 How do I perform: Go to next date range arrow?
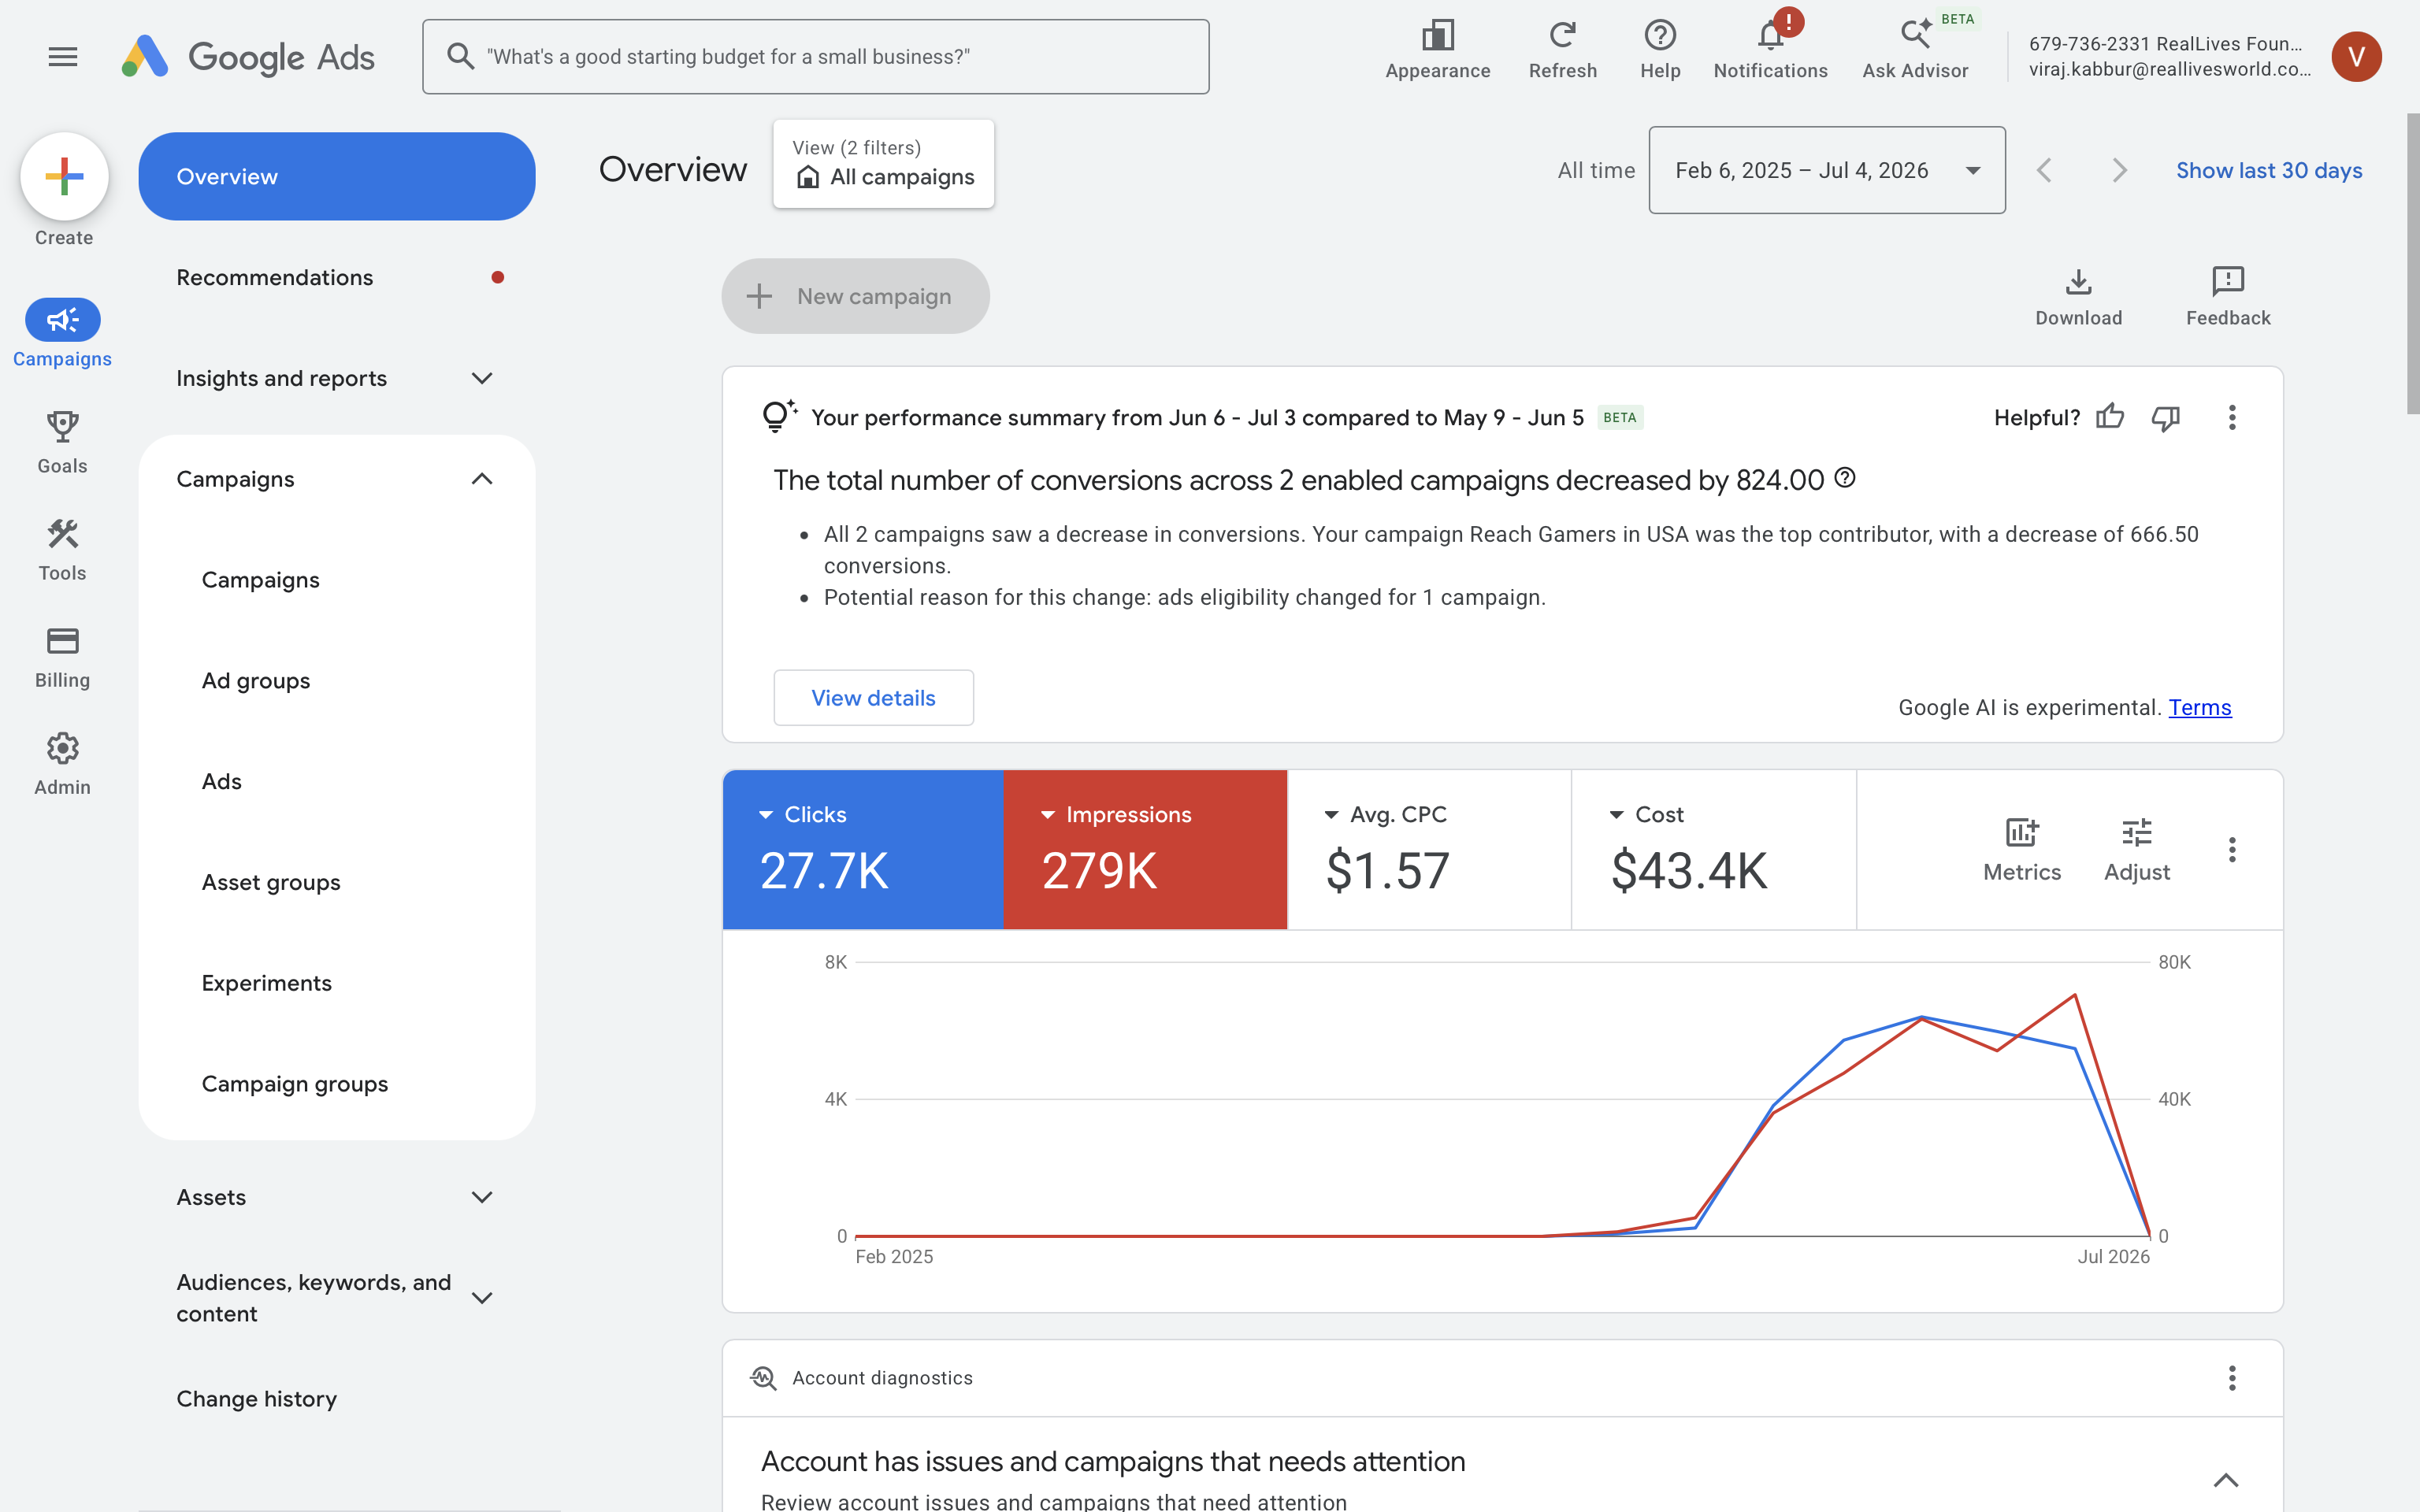(x=2119, y=170)
